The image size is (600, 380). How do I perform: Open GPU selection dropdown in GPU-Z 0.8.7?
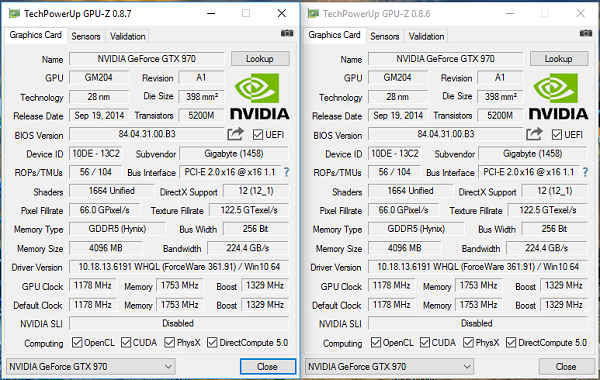(x=91, y=367)
